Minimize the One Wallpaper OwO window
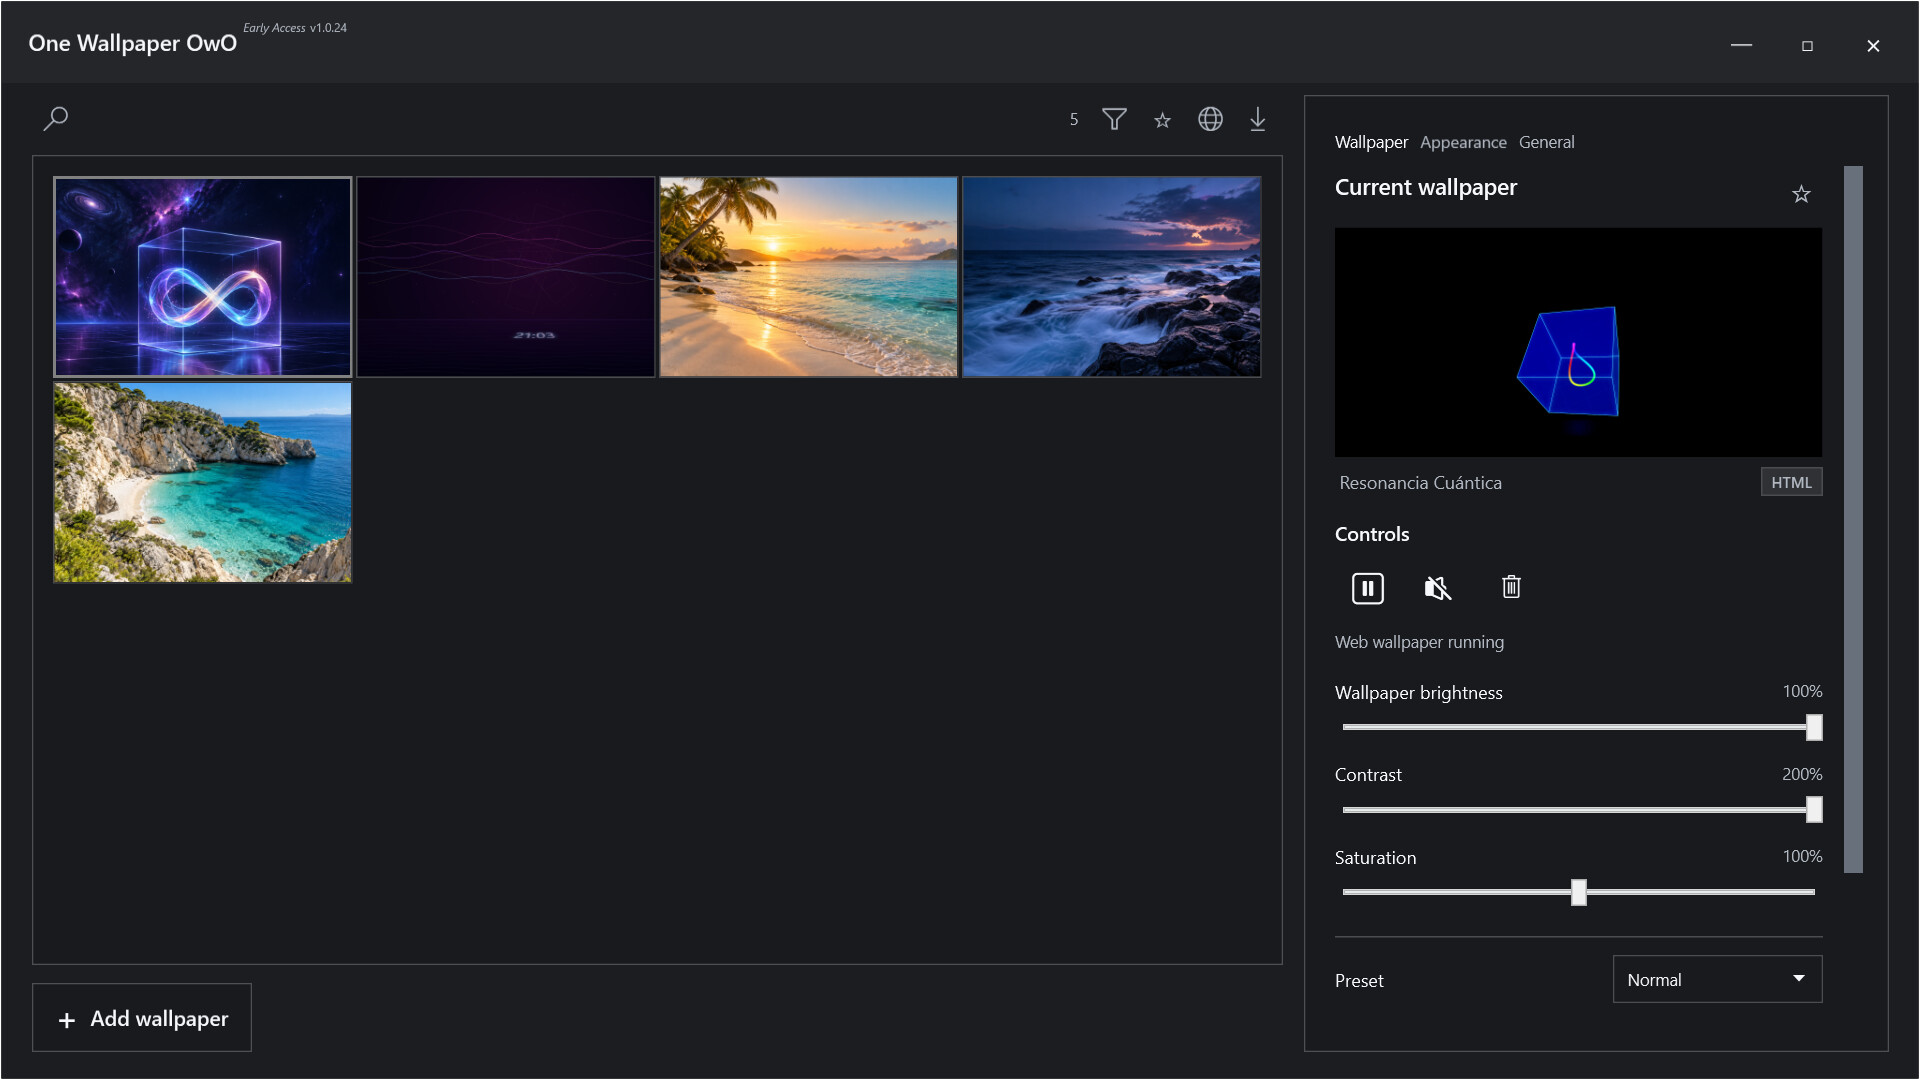The image size is (1920, 1080). click(1741, 46)
